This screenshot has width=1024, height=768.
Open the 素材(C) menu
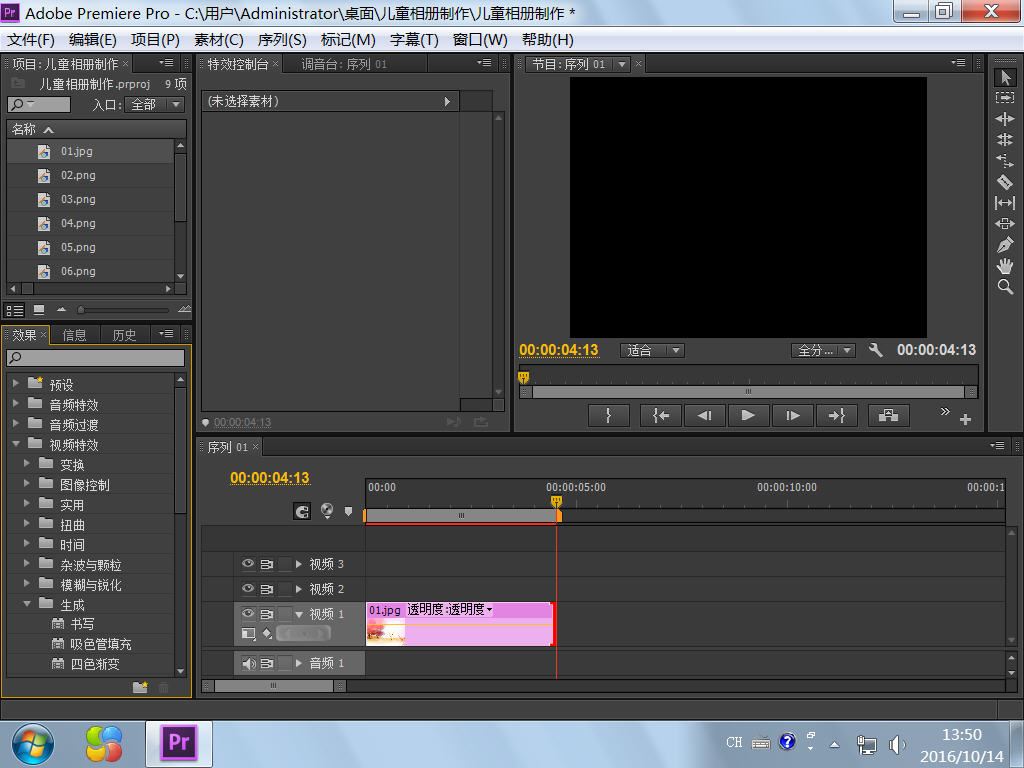click(x=219, y=40)
